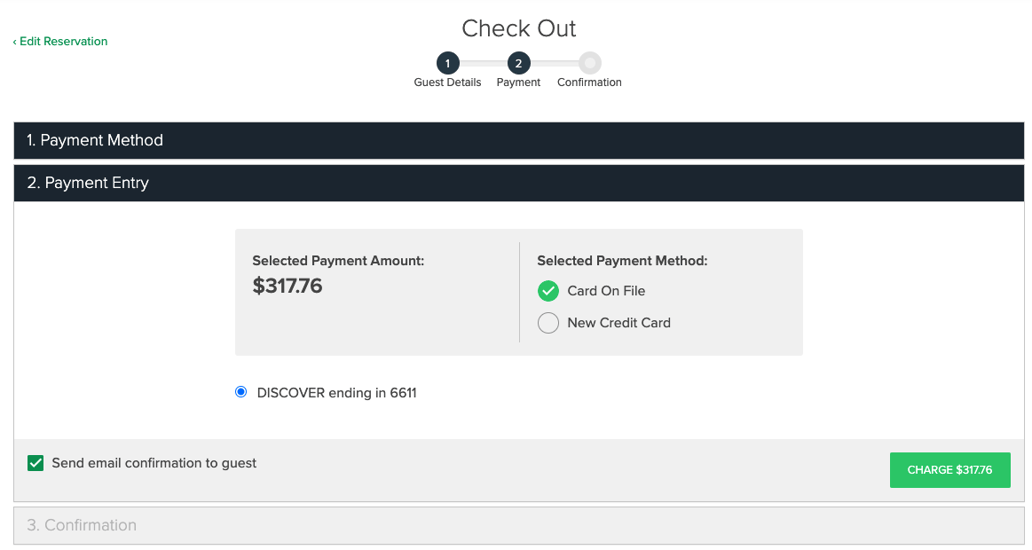Uncheck the send email confirmation checkbox
The height and width of the screenshot is (550, 1032).
pos(36,463)
